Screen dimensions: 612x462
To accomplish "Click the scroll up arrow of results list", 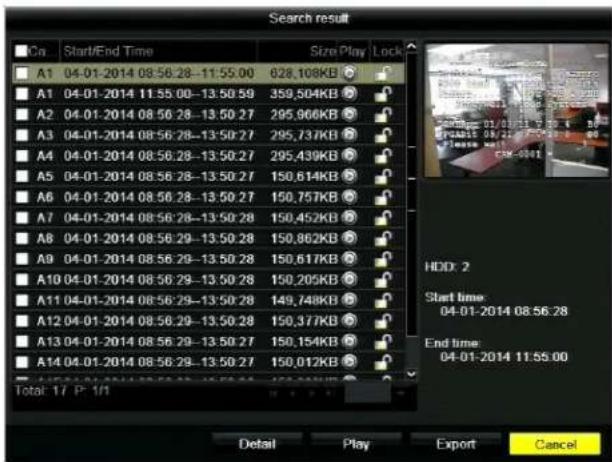I will pyautogui.click(x=411, y=46).
